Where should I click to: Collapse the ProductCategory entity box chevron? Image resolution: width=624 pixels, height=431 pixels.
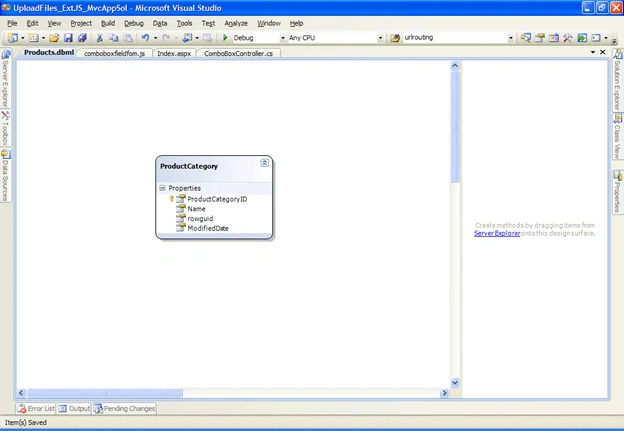(x=265, y=163)
